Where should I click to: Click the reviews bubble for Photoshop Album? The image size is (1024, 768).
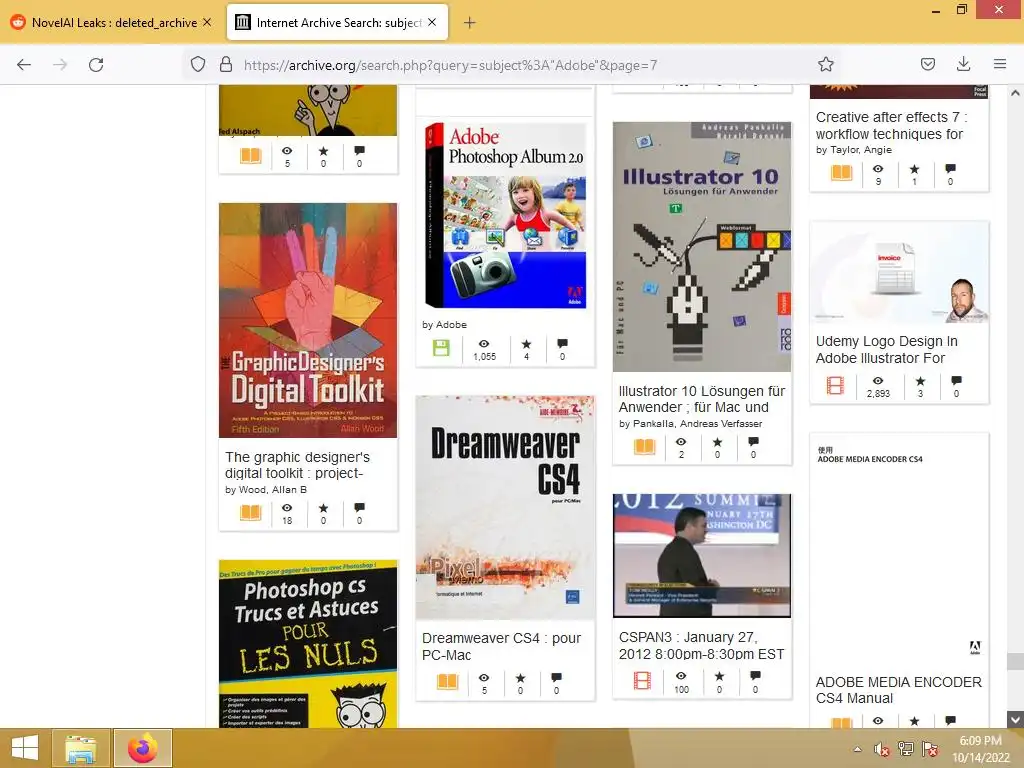[x=562, y=344]
